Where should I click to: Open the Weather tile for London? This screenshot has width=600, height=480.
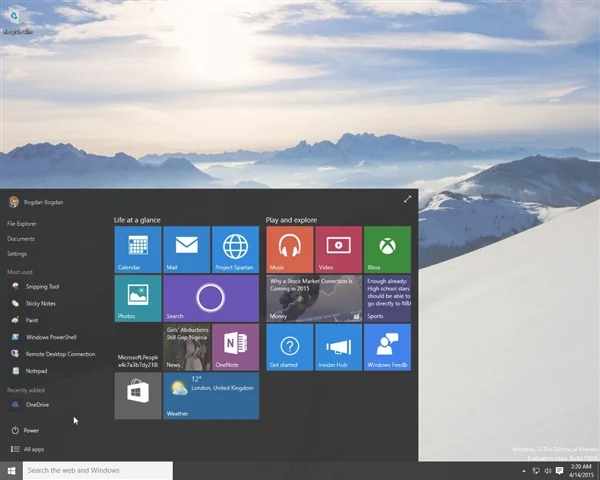(211, 396)
